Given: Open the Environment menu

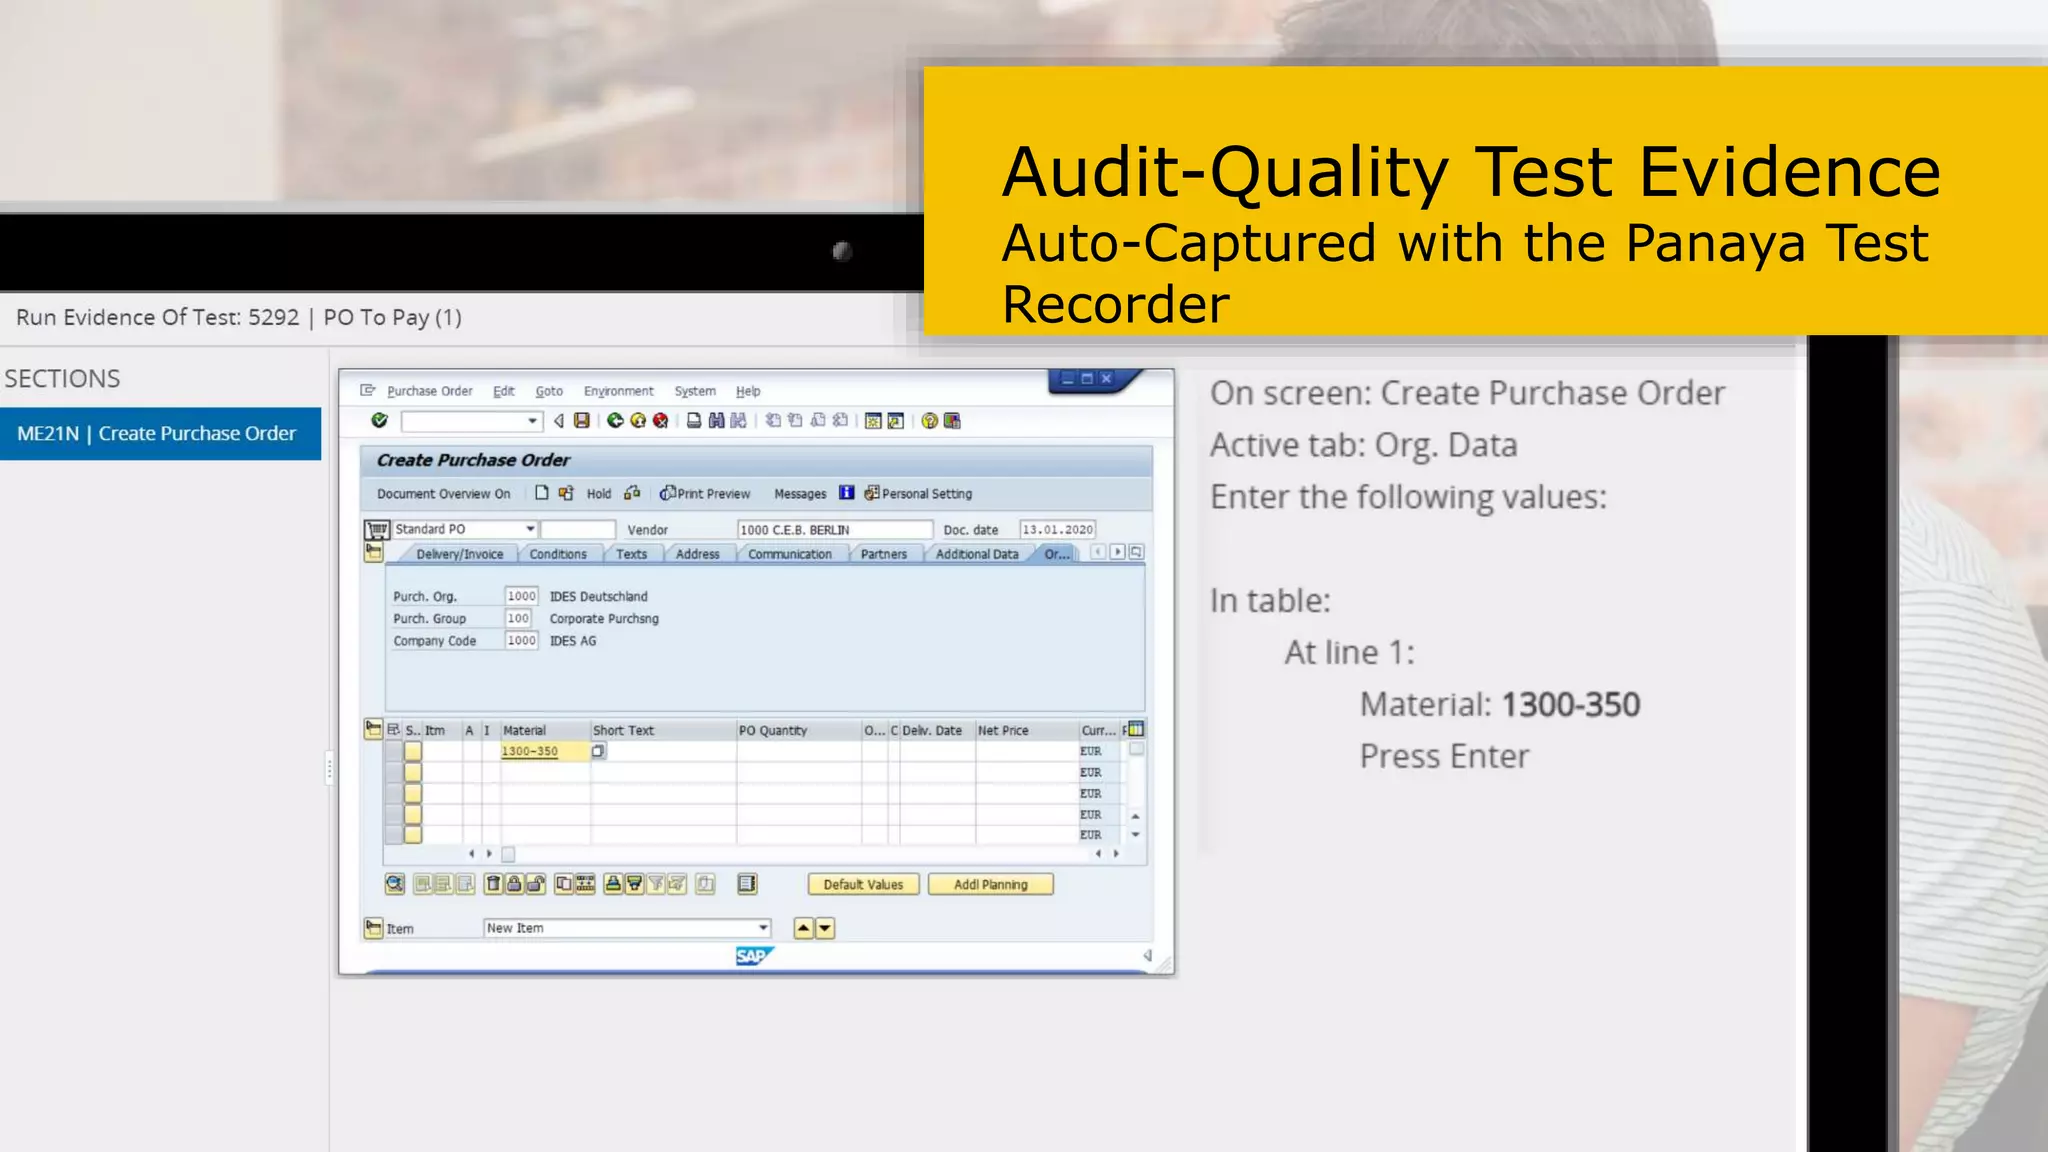Looking at the screenshot, I should point(619,391).
